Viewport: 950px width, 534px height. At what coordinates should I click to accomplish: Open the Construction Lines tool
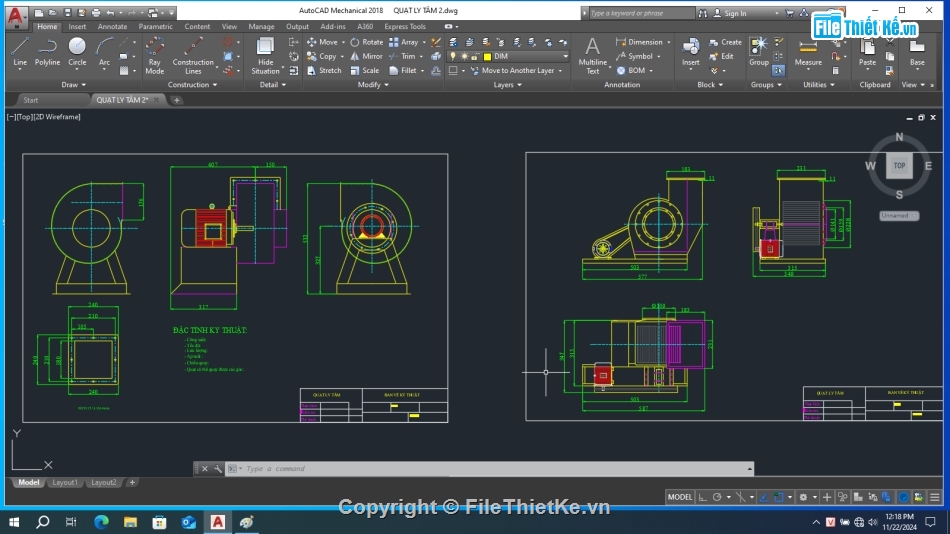tap(193, 55)
